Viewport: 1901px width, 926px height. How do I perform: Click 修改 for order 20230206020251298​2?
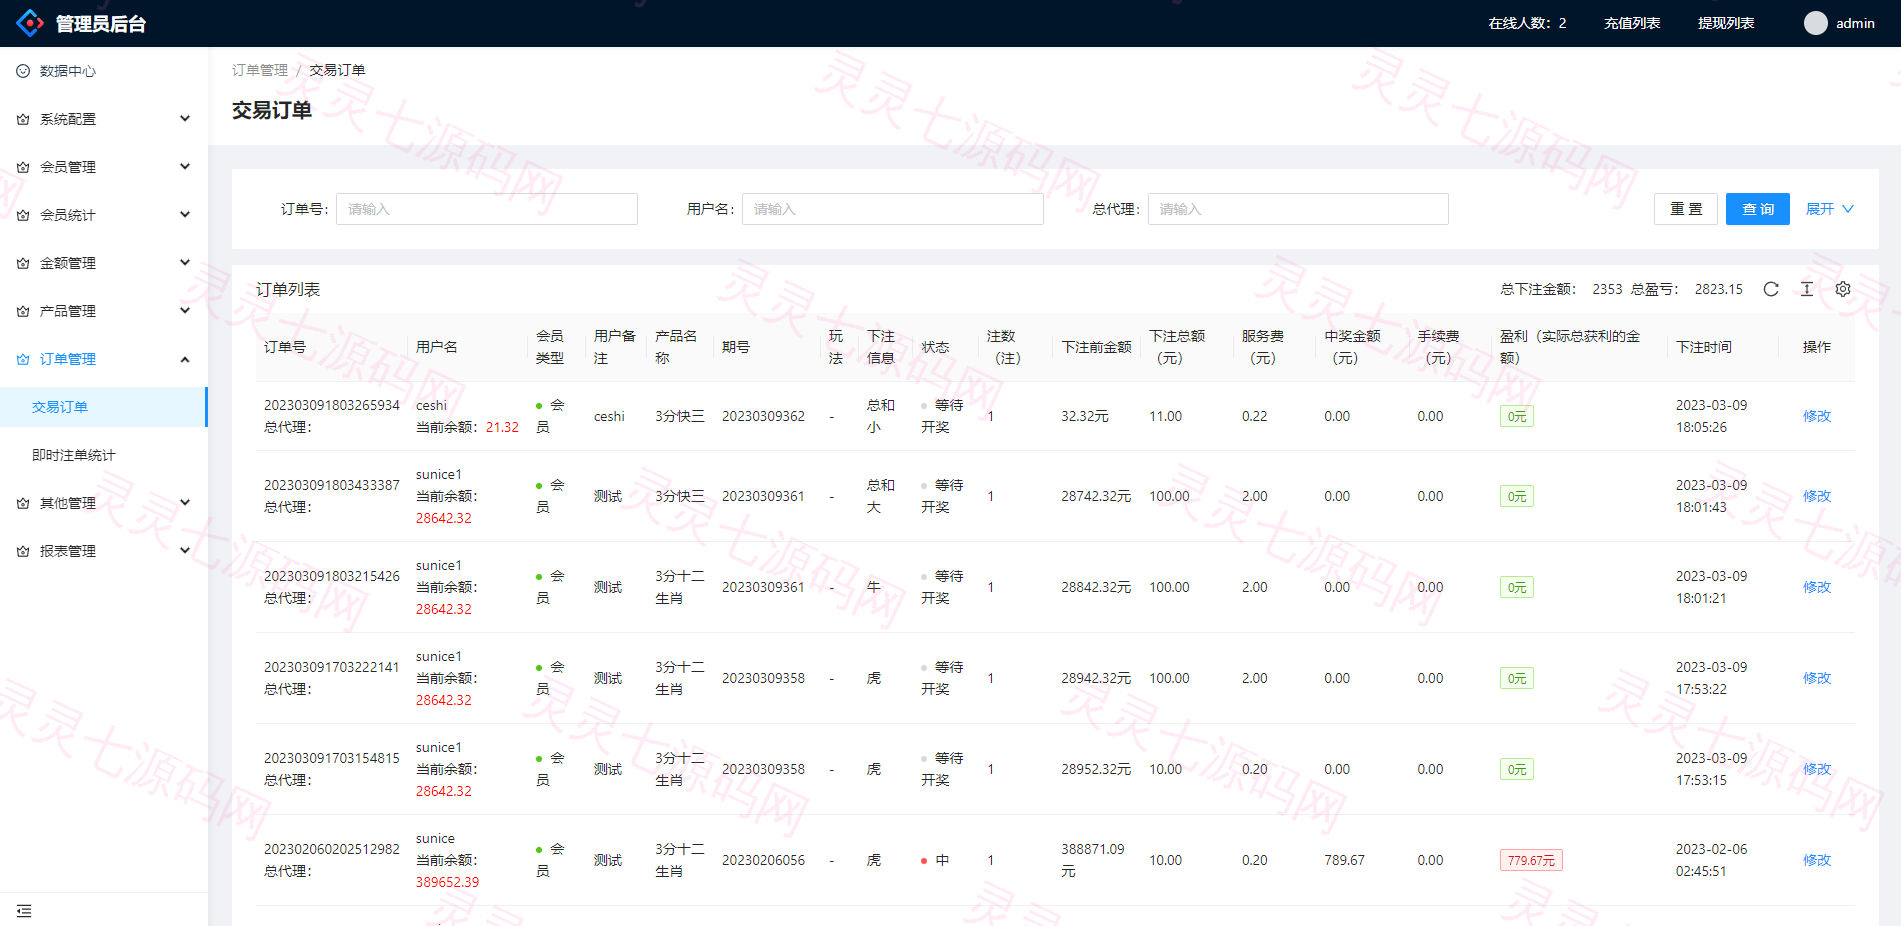1817,860
